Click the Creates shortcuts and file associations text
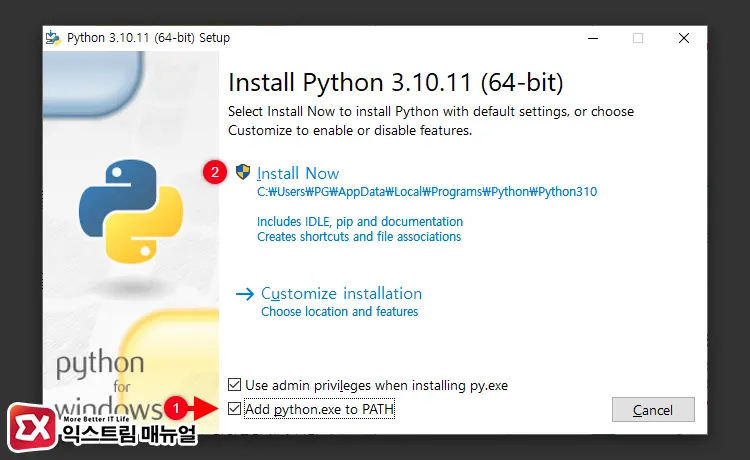This screenshot has width=750, height=460. point(359,237)
